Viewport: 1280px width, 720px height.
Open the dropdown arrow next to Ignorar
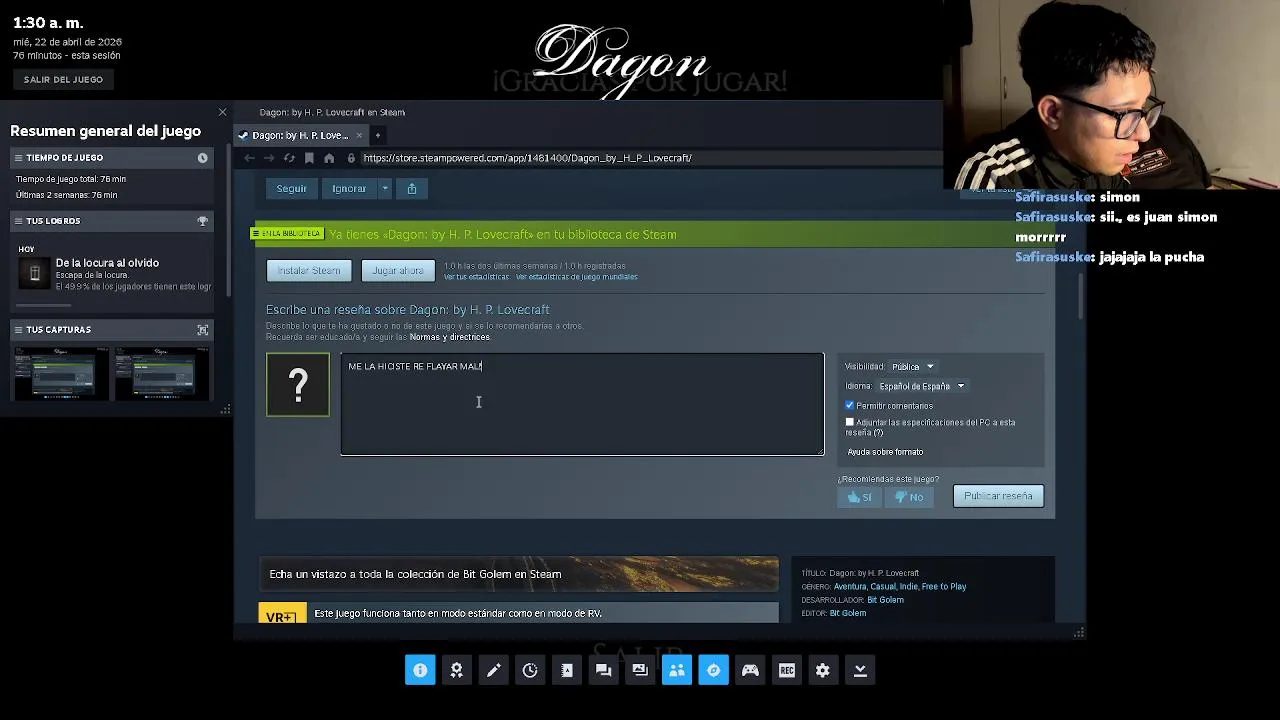(385, 188)
